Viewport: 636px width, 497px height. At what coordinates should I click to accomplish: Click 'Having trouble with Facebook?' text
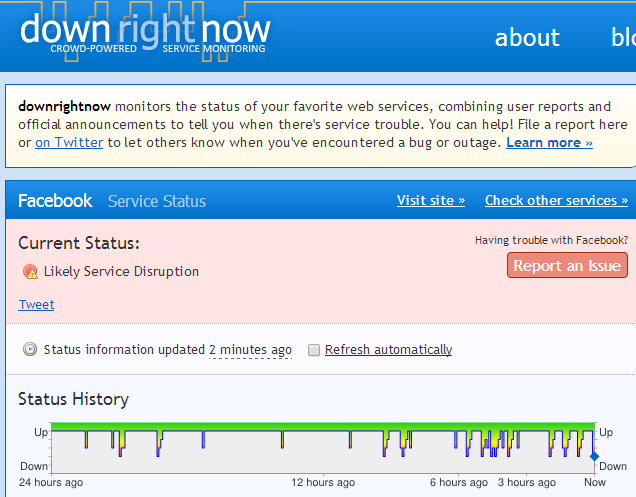coord(551,240)
